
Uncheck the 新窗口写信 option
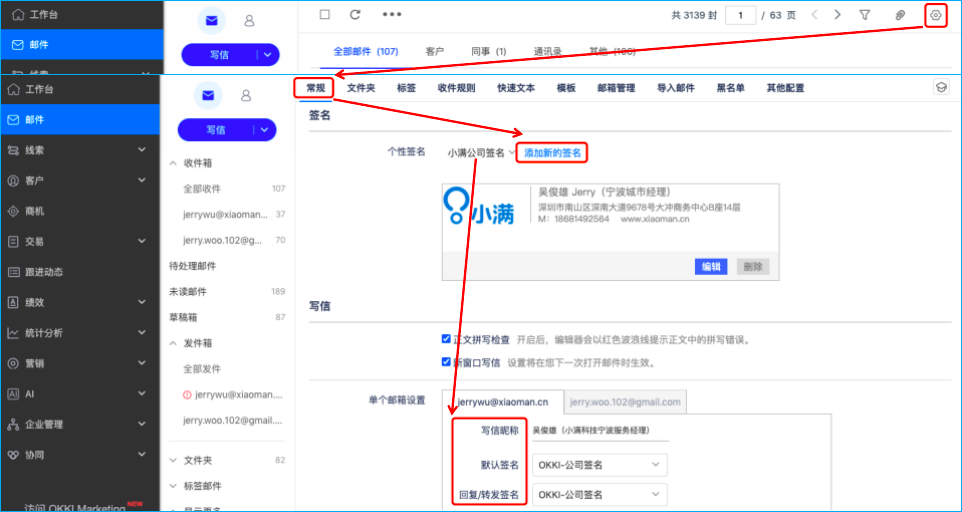click(446, 362)
